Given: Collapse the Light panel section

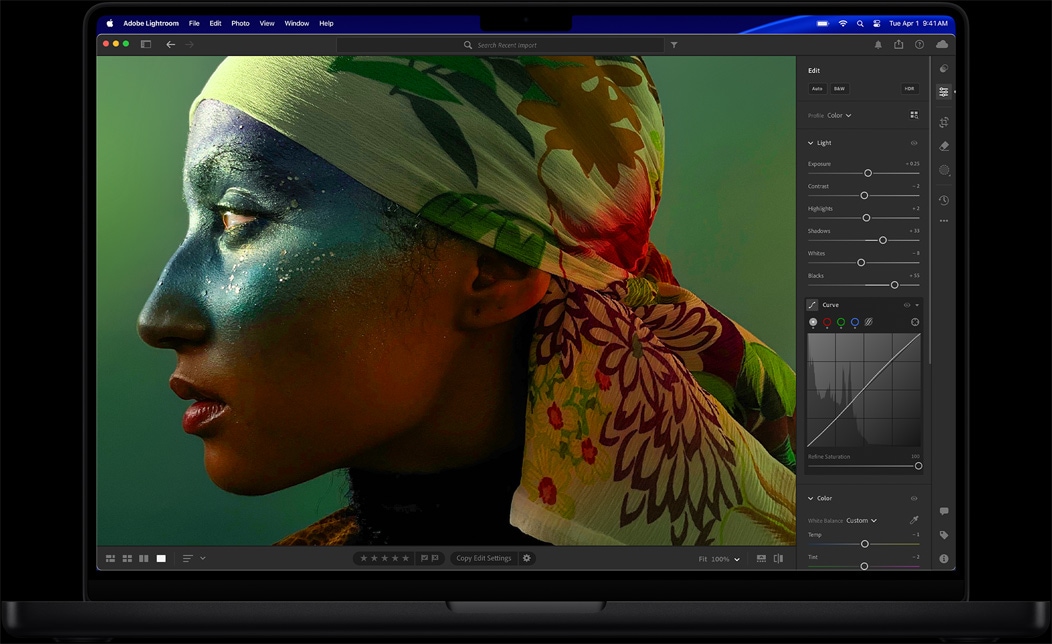Looking at the screenshot, I should [x=808, y=142].
